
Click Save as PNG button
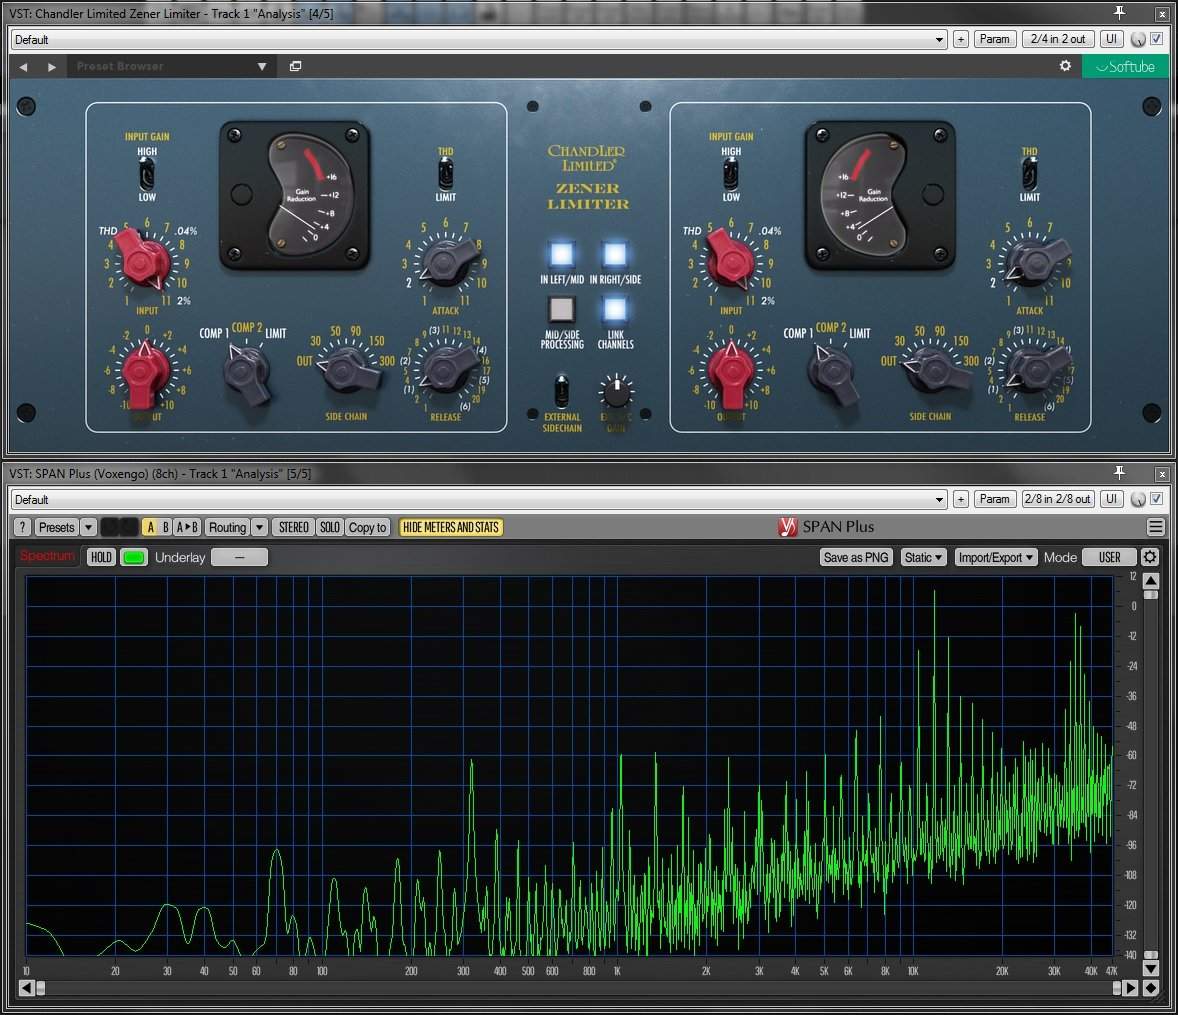pyautogui.click(x=855, y=557)
